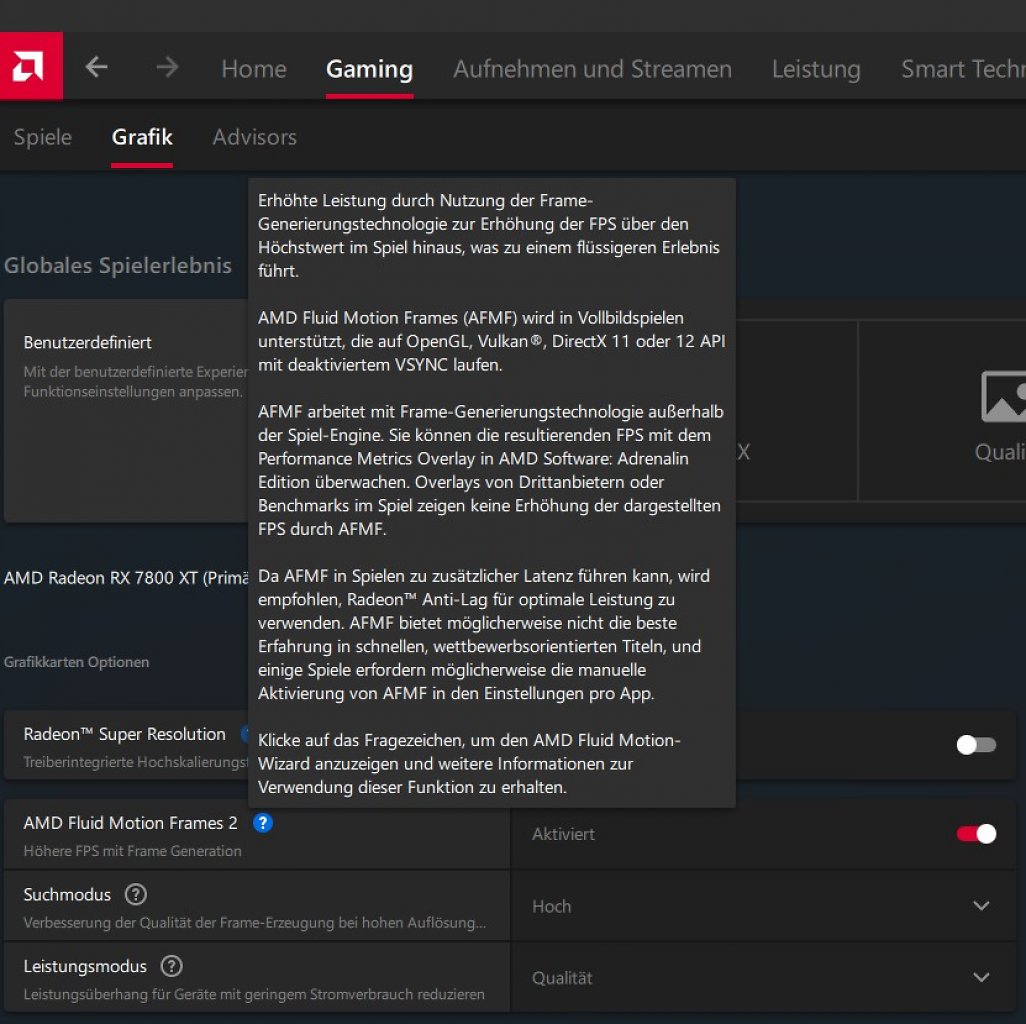The width and height of the screenshot is (1026, 1024).
Task: Open the Leistung tab
Action: pyautogui.click(x=816, y=69)
